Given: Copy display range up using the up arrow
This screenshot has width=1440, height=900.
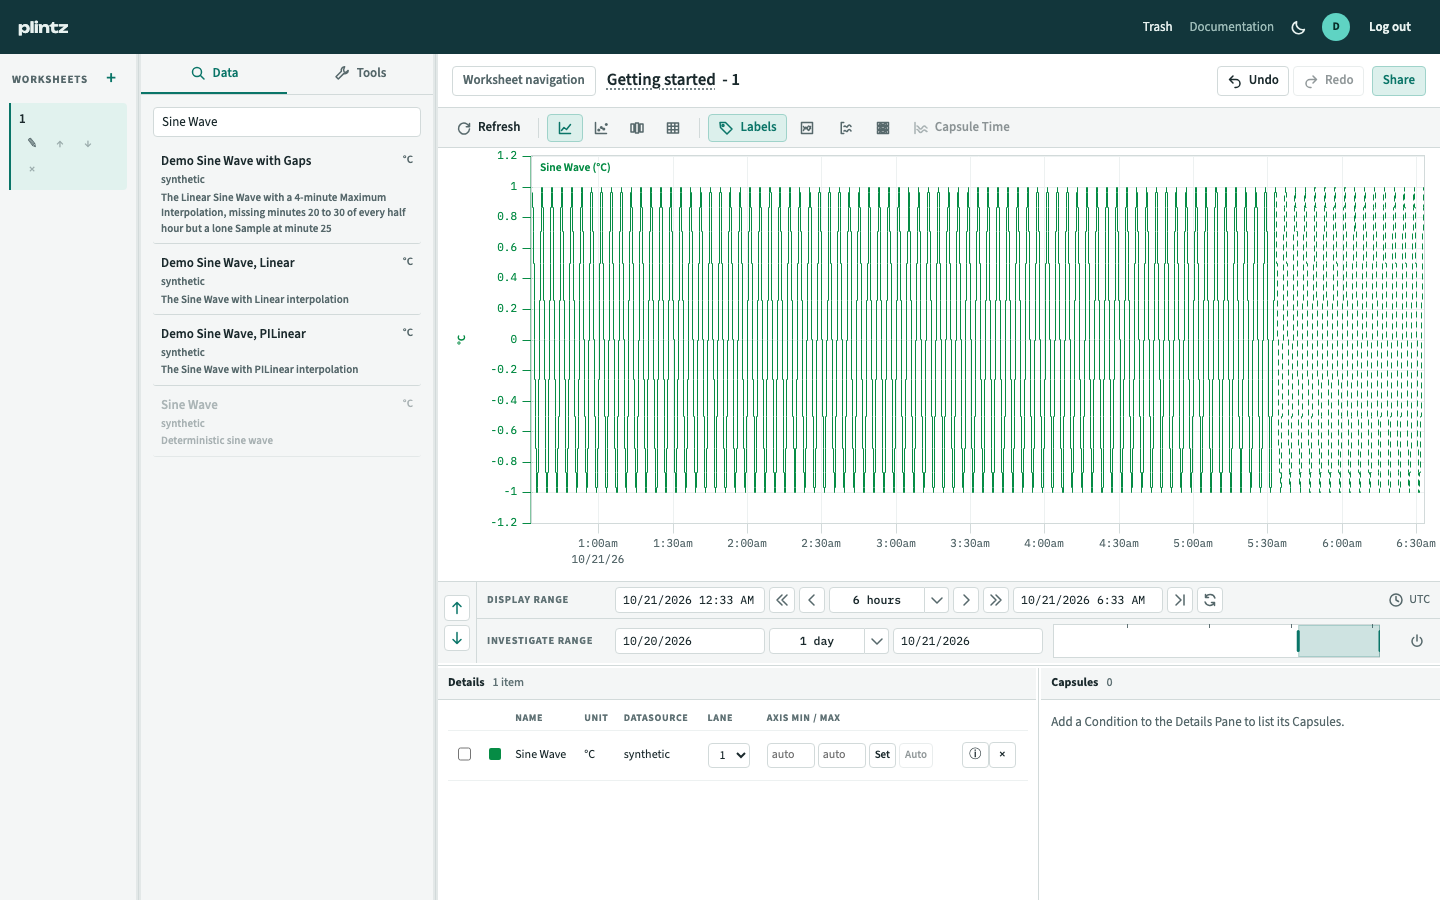Looking at the screenshot, I should pyautogui.click(x=457, y=608).
